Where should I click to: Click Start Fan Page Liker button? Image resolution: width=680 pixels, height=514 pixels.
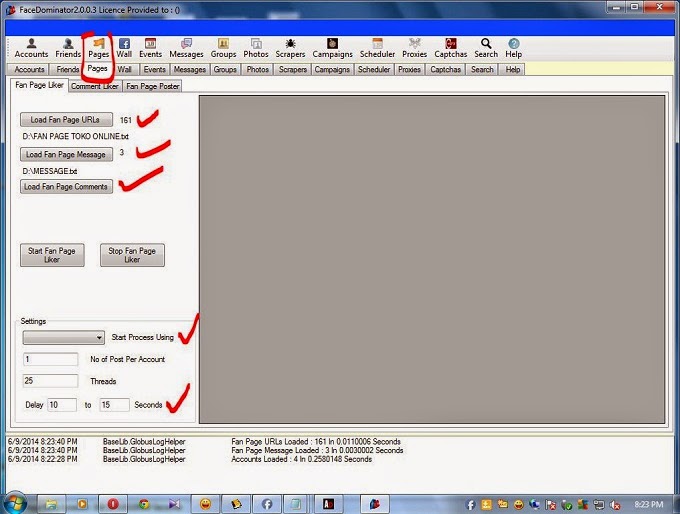tap(52, 255)
